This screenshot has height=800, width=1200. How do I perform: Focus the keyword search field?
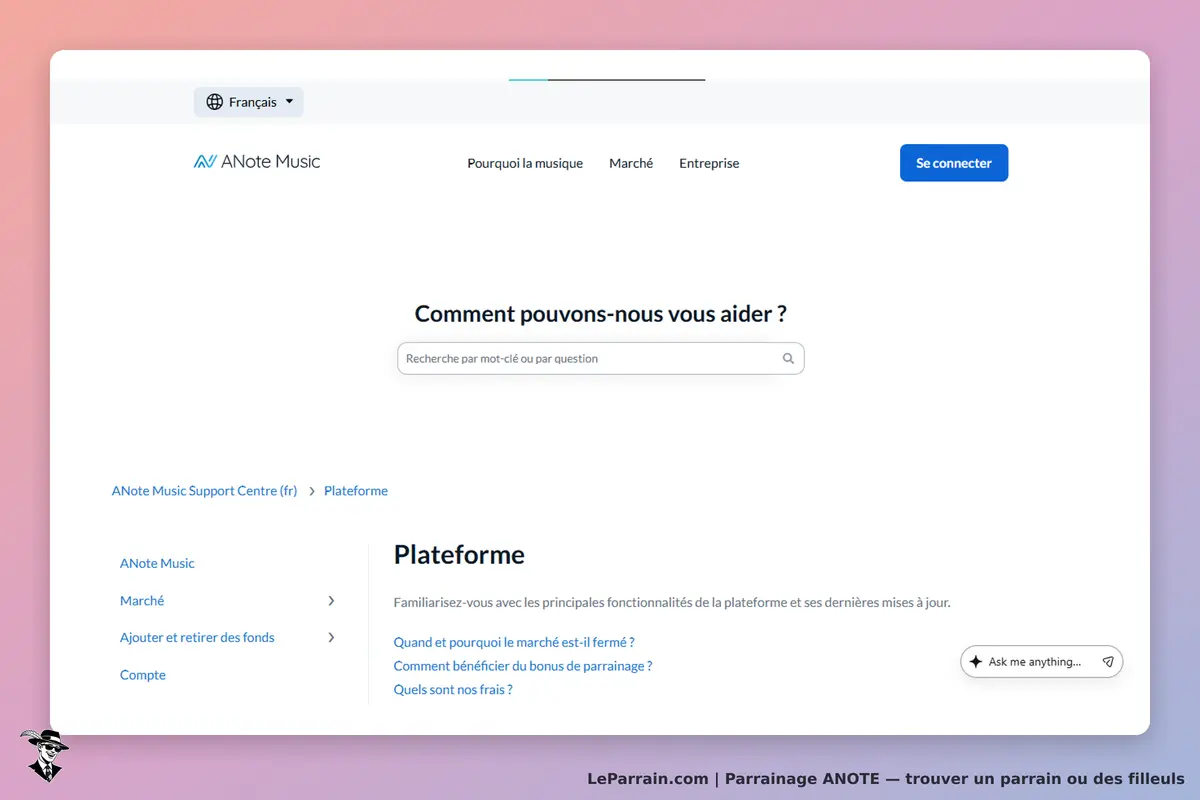click(x=601, y=359)
